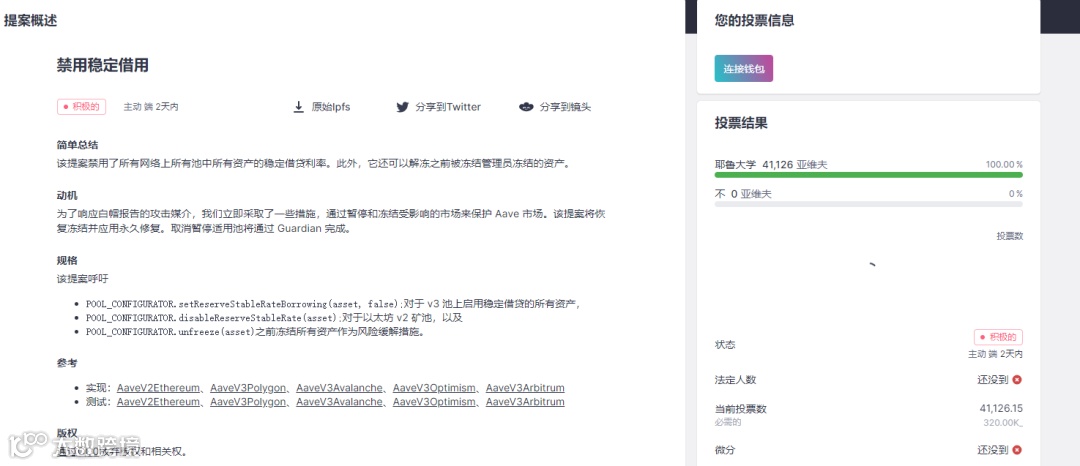This screenshot has width=1080, height=466.
Task: Click the green 耶鲁大学 vote progress bar
Action: [869, 175]
